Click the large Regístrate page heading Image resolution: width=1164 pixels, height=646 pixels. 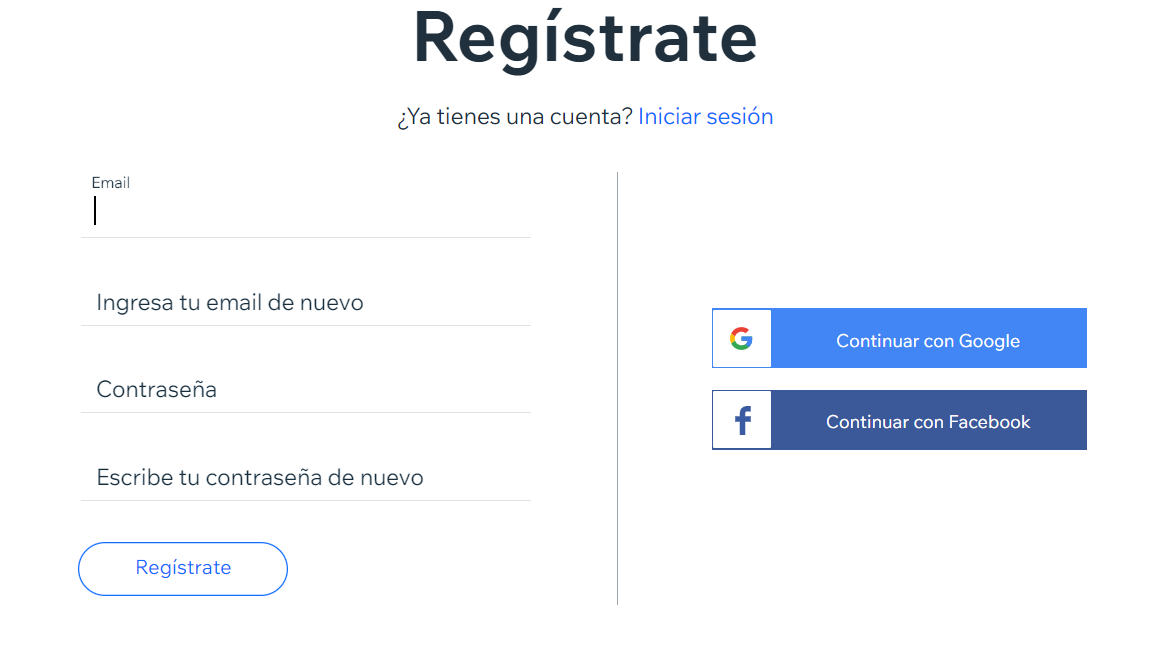point(585,38)
